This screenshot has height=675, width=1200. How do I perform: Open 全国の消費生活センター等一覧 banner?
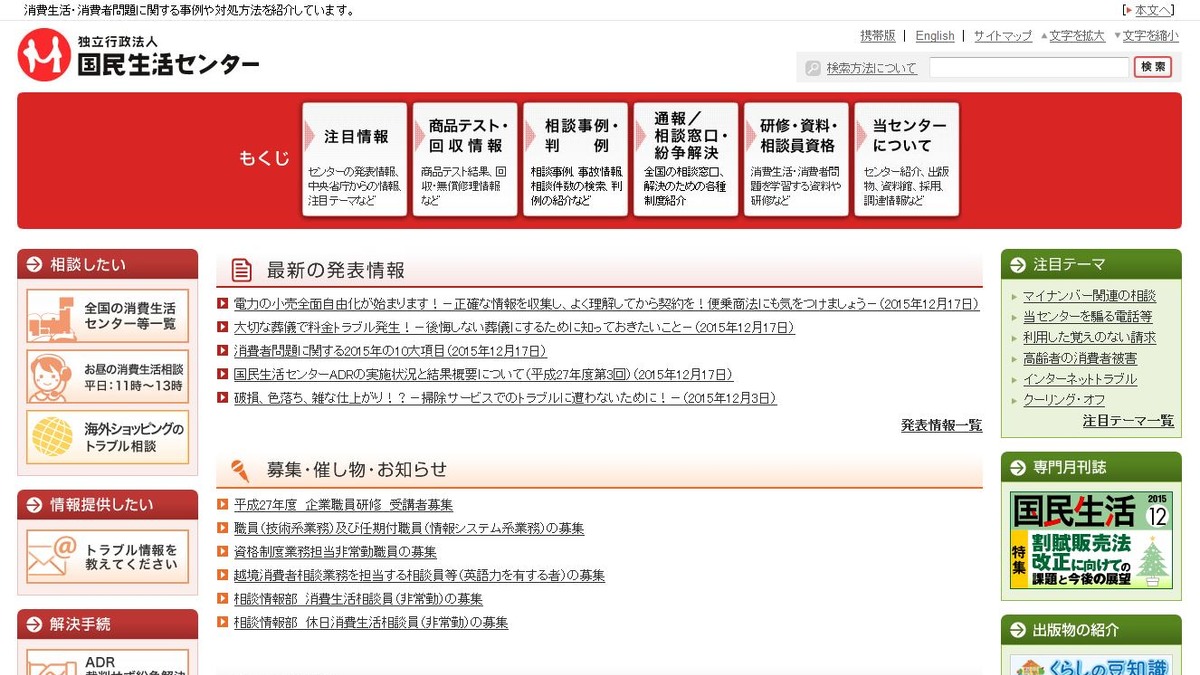point(108,316)
